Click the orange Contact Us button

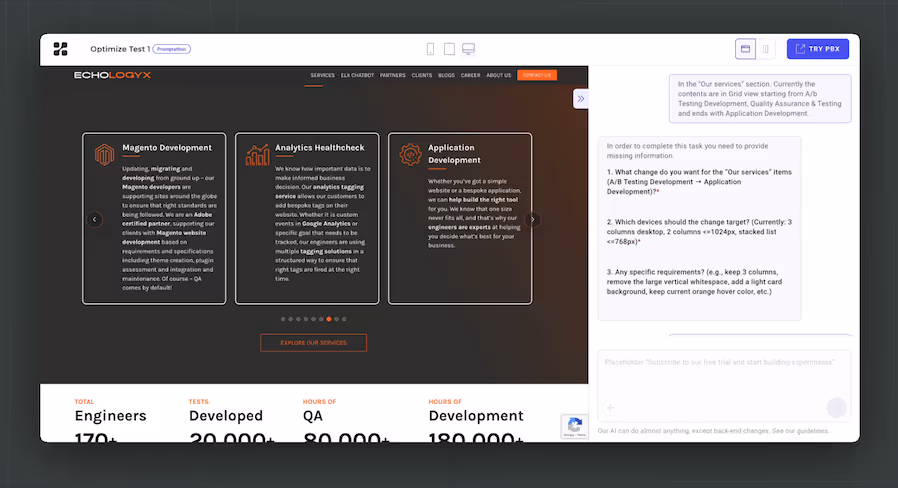click(x=537, y=75)
